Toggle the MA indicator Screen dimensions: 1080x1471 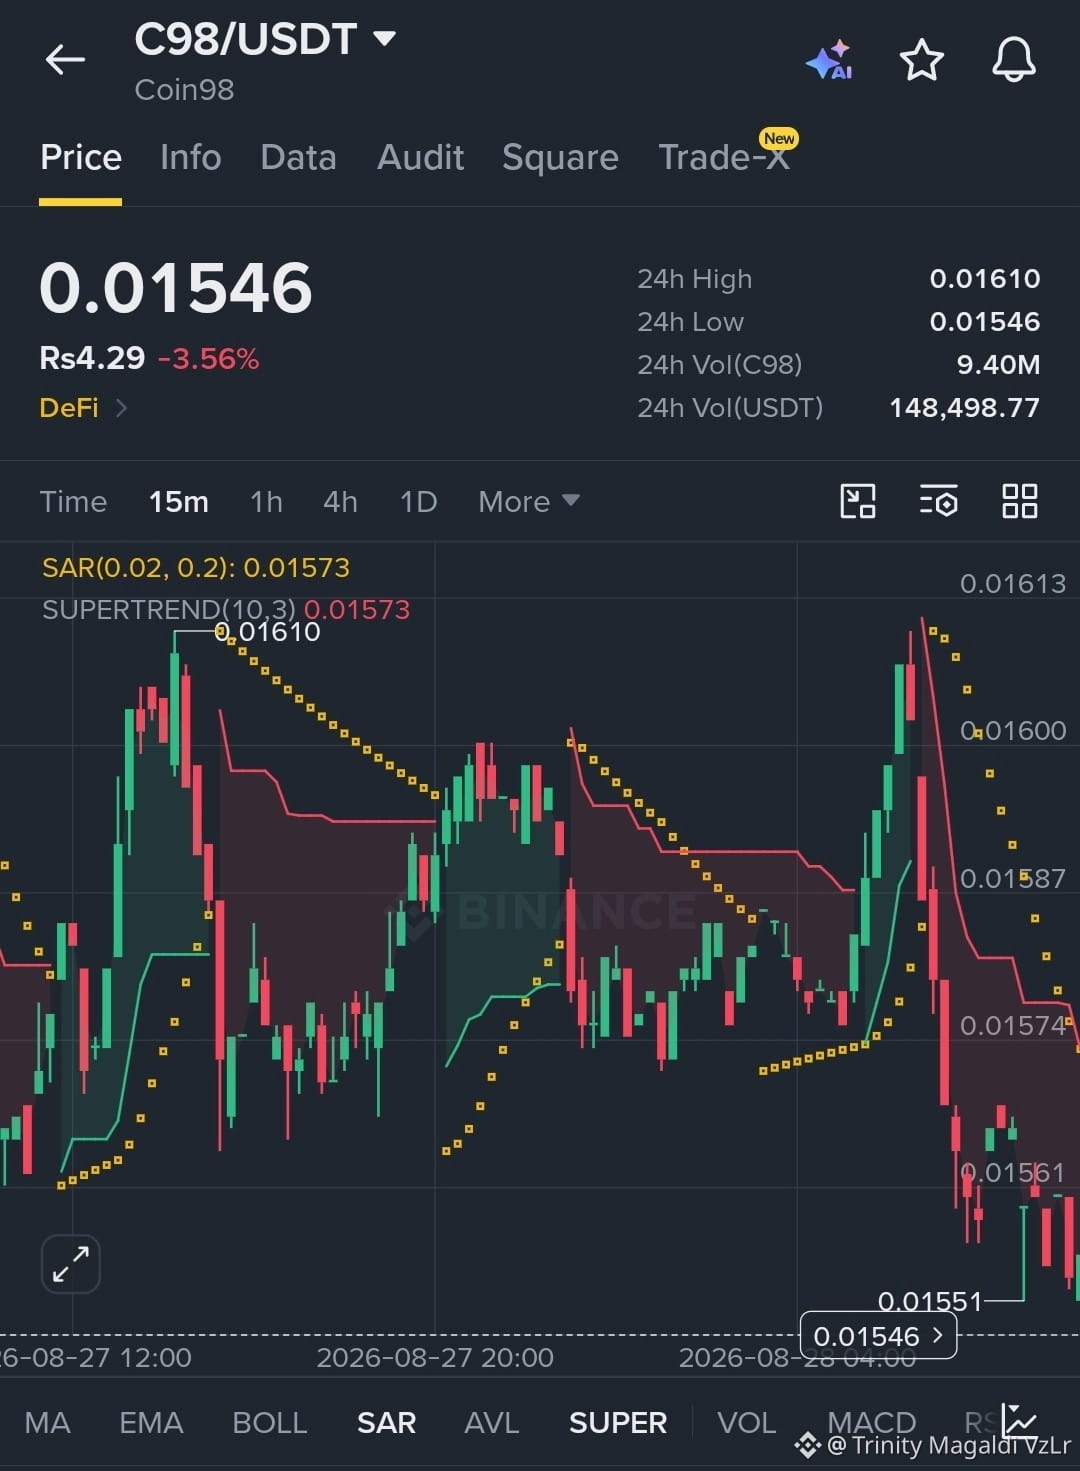click(47, 1422)
